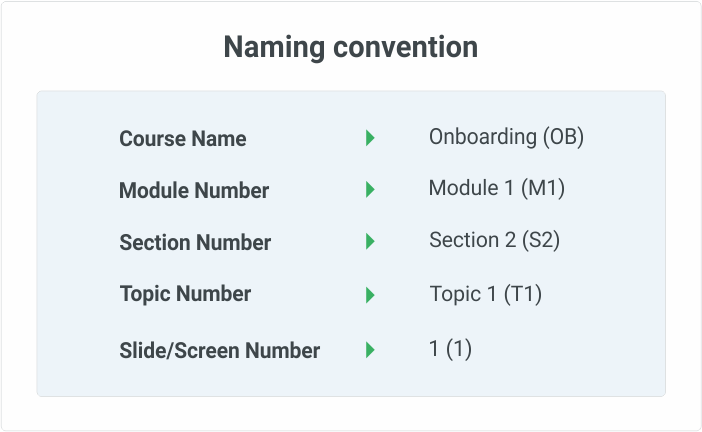This screenshot has height=432, width=702.
Task: Select the Course Name label
Action: pyautogui.click(x=182, y=139)
